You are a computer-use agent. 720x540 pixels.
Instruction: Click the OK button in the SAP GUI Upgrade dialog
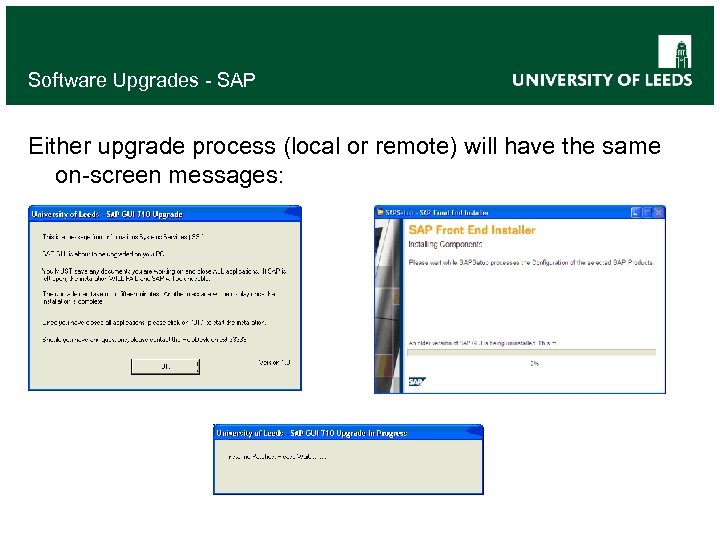165,366
